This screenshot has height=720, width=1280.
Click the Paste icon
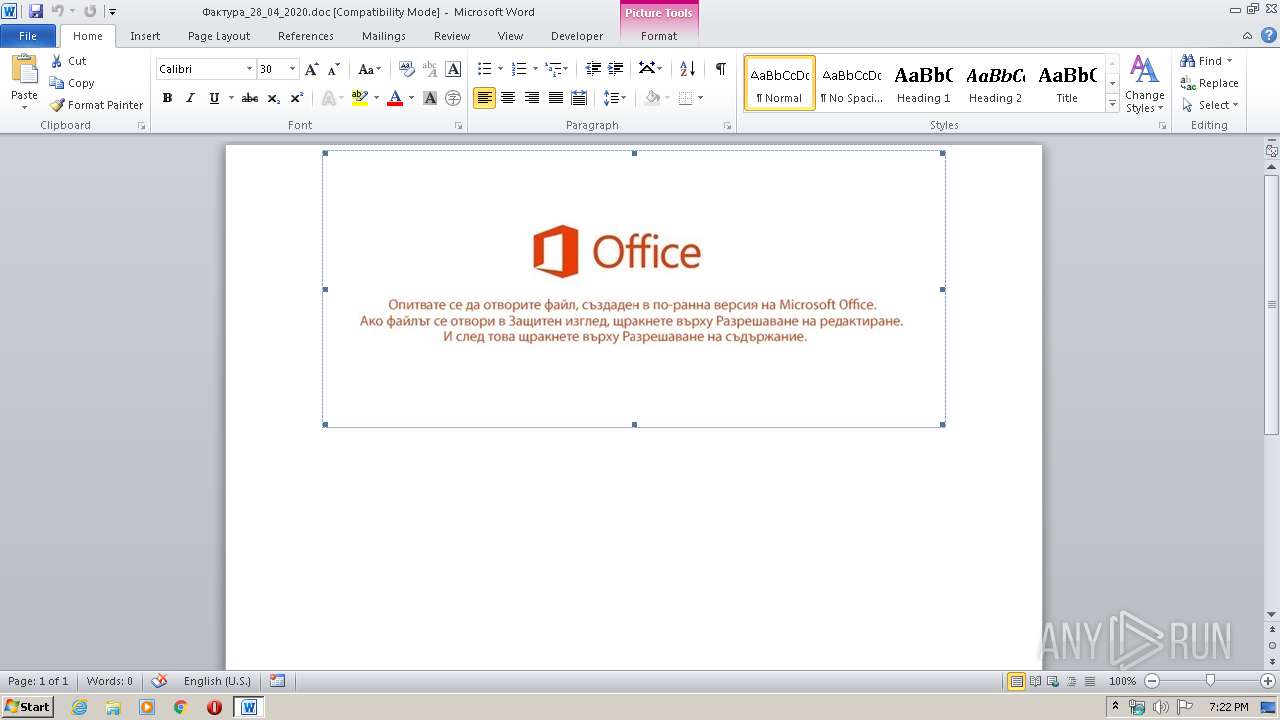pyautogui.click(x=24, y=70)
